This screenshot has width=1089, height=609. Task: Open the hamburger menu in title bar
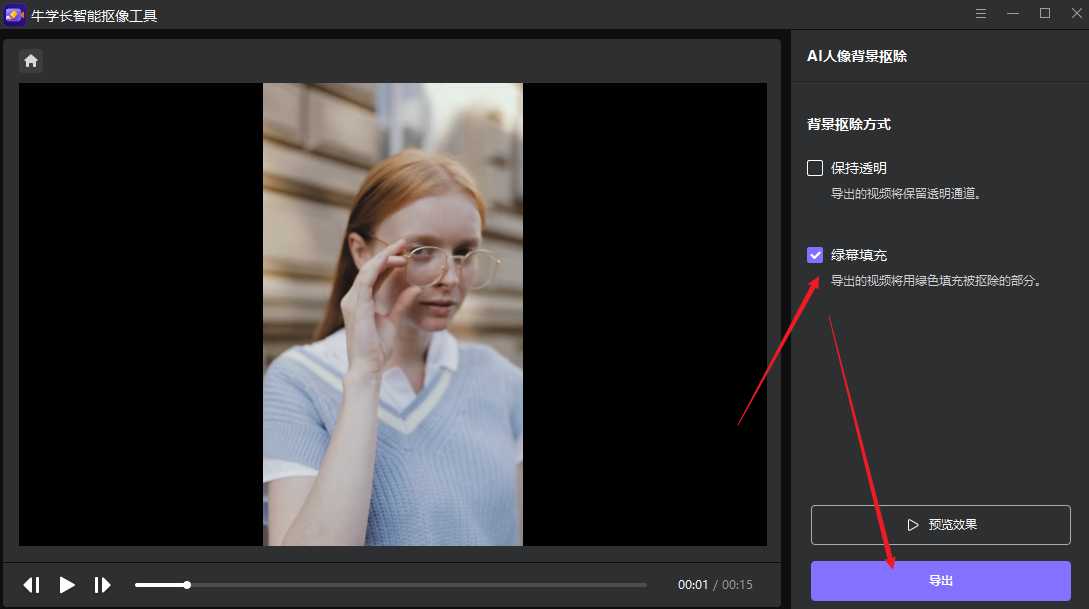tap(981, 14)
